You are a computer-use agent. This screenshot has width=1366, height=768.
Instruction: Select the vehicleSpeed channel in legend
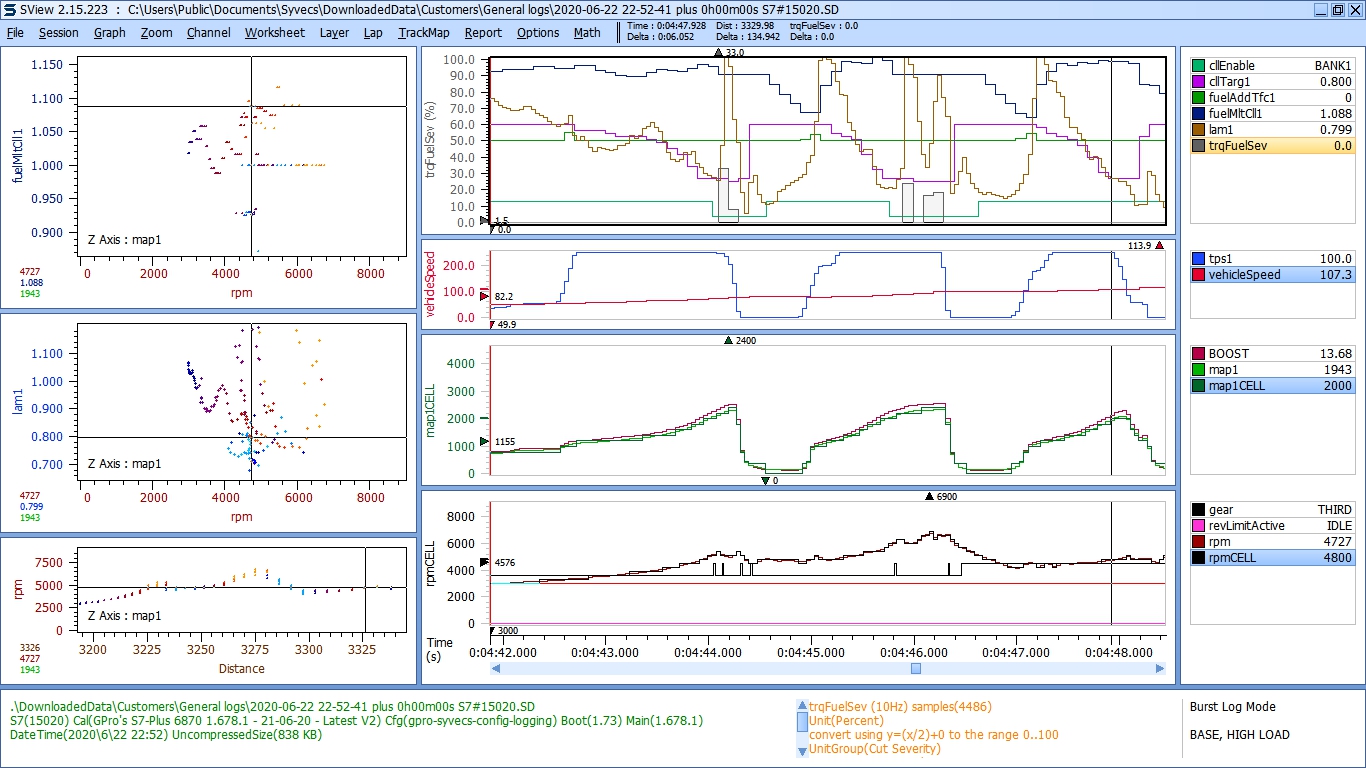[x=1272, y=274]
